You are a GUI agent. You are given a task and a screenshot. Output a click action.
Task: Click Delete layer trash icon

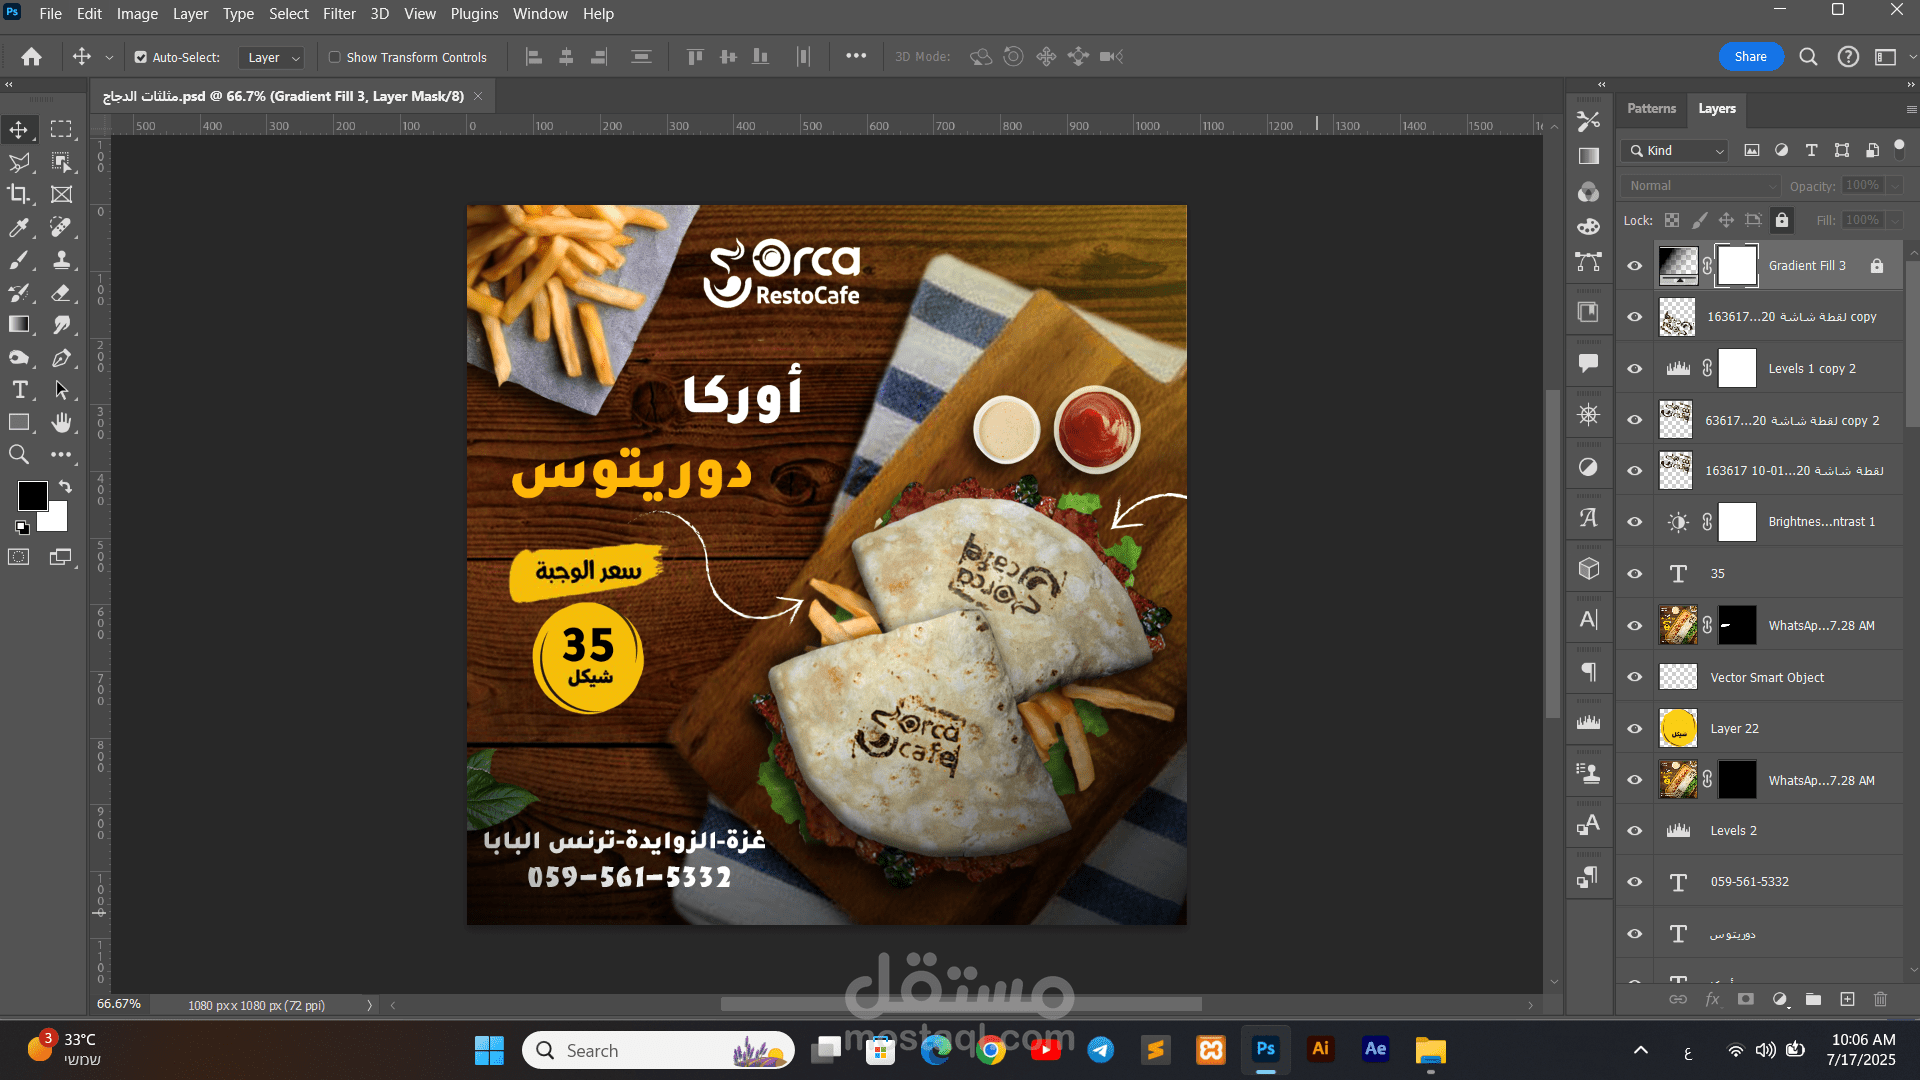(1880, 999)
